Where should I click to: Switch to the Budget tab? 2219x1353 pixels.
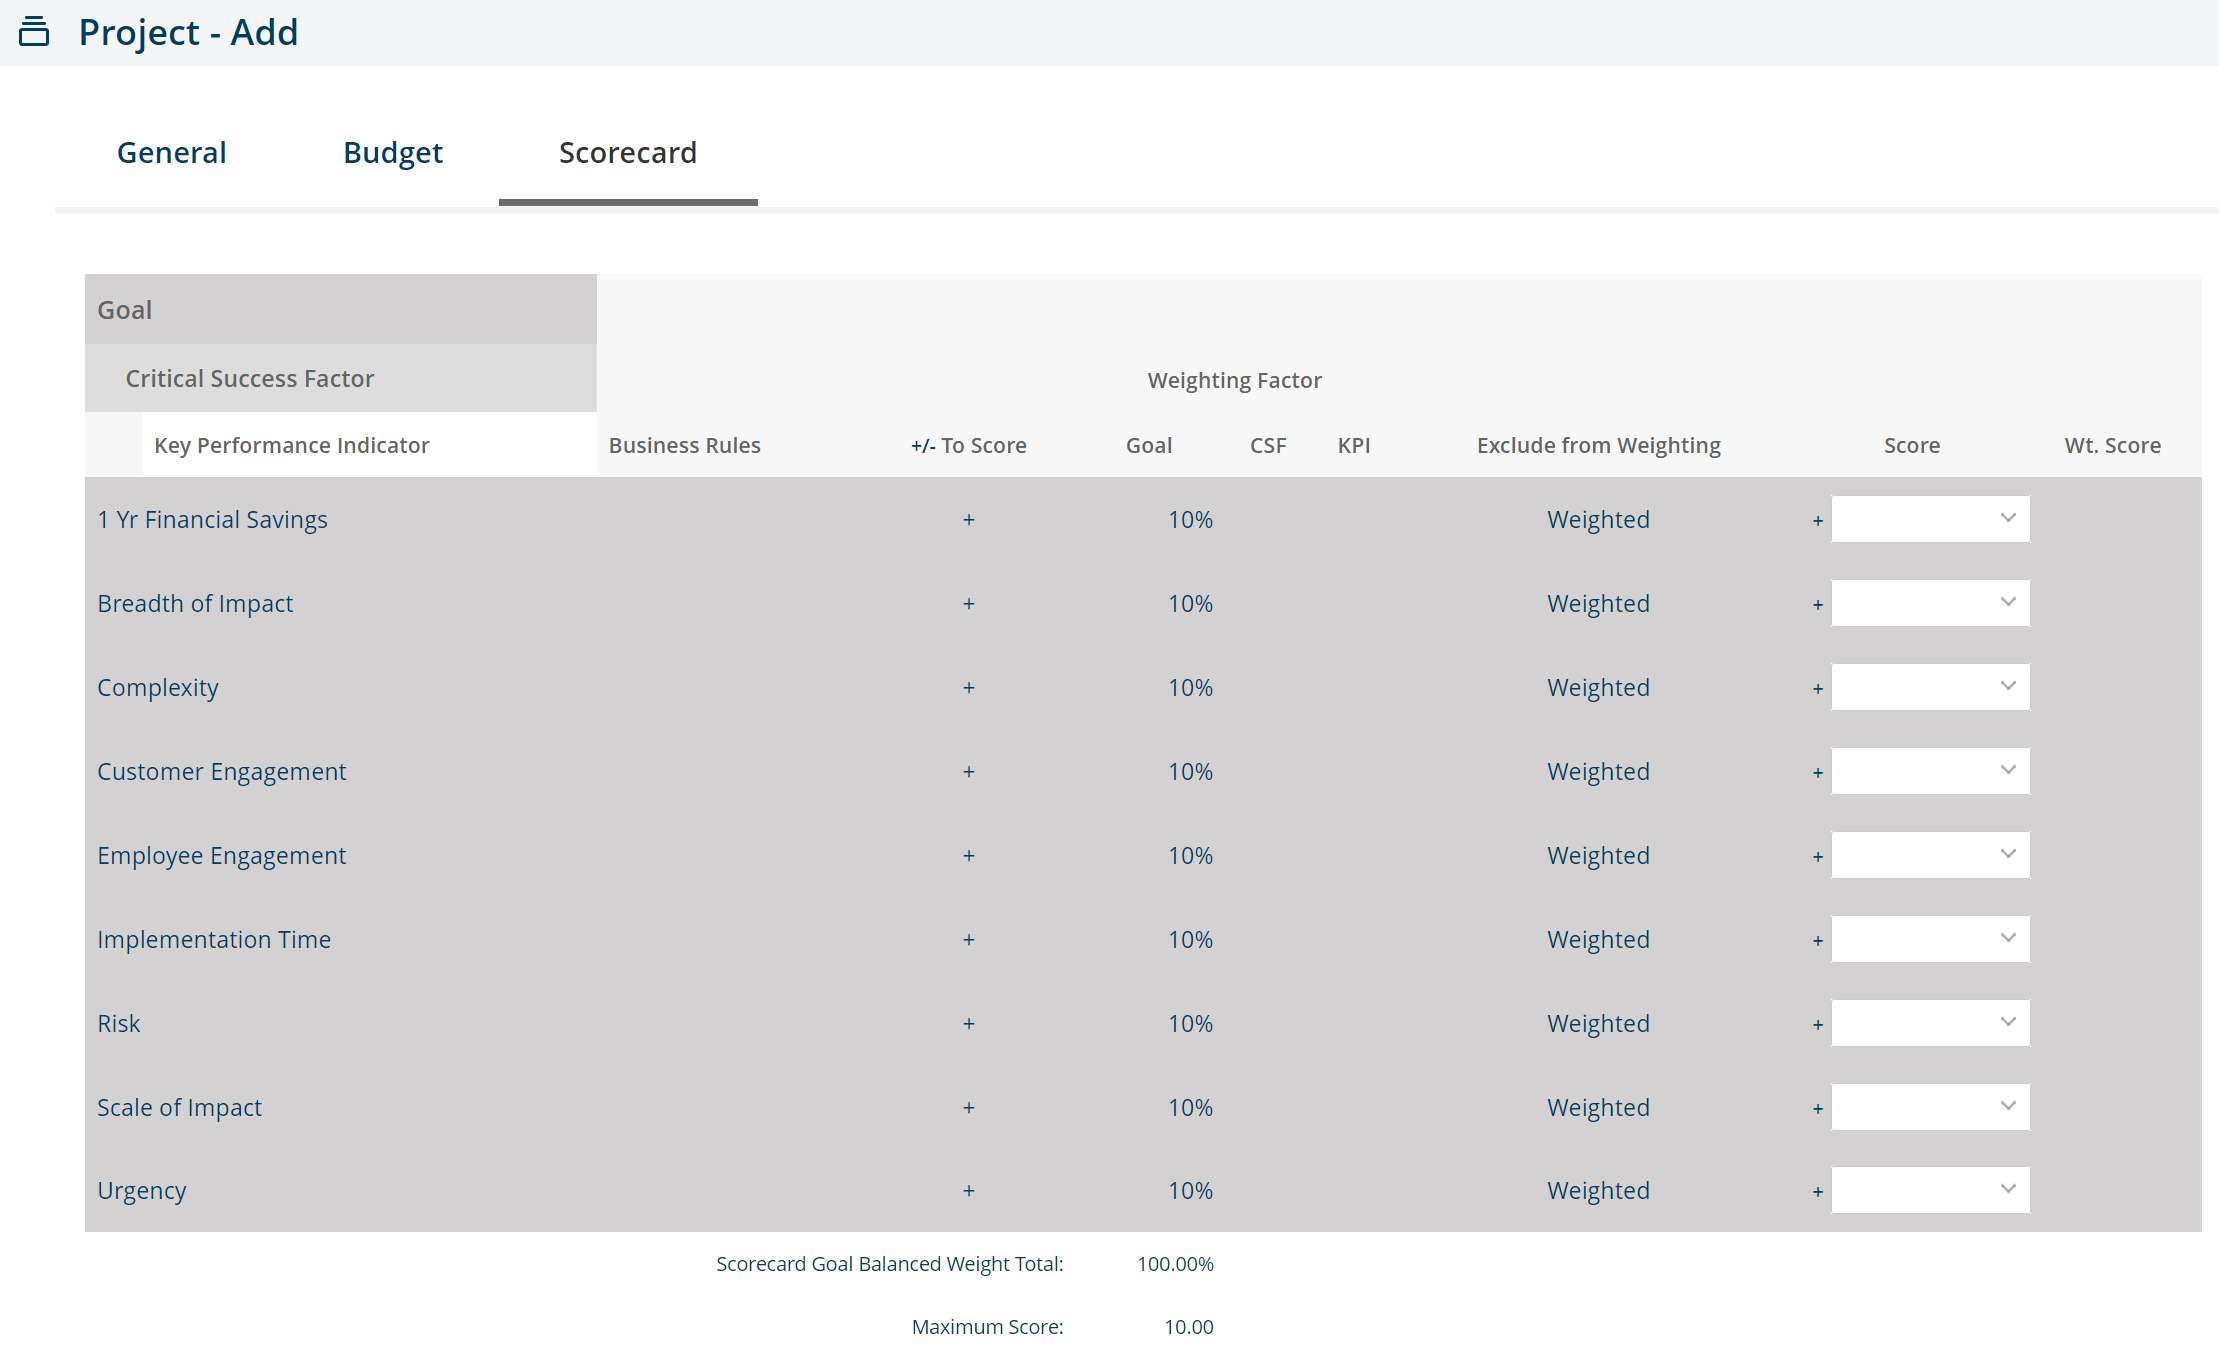click(392, 152)
